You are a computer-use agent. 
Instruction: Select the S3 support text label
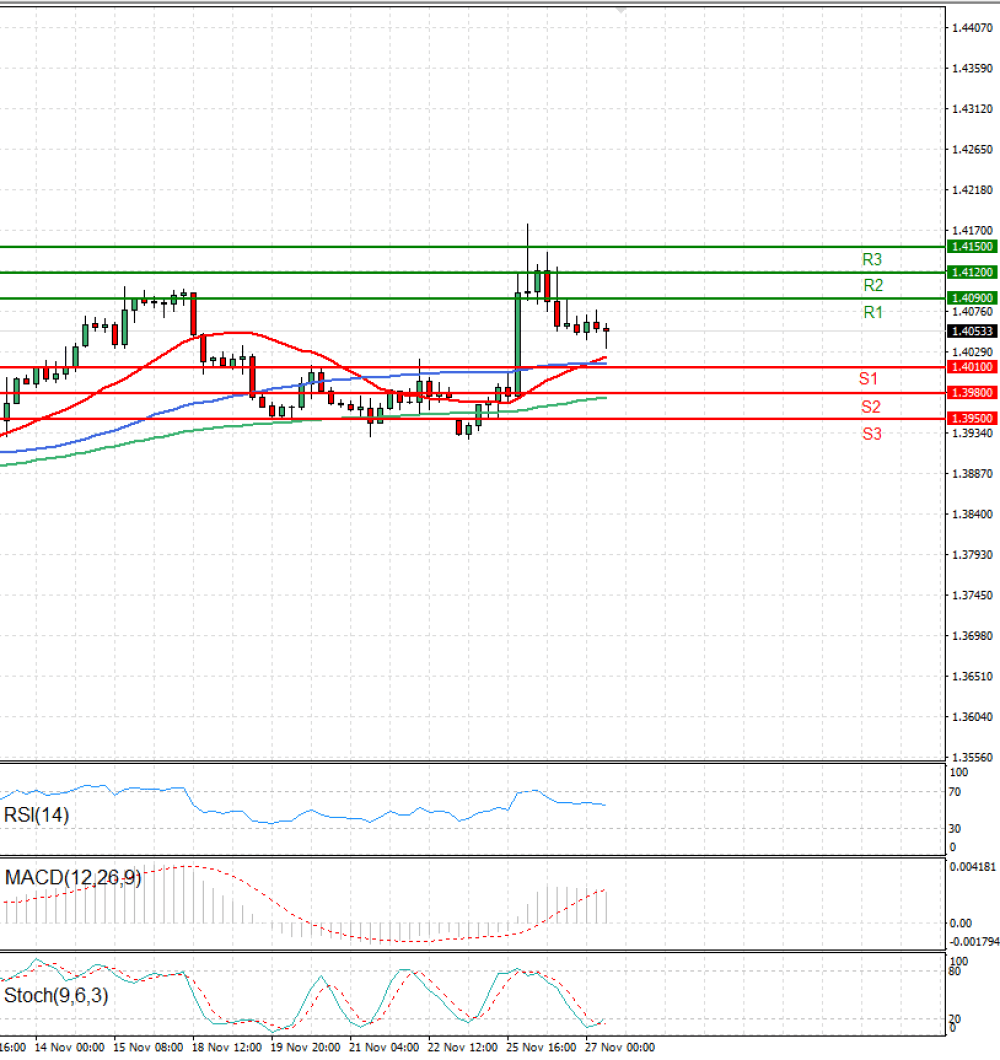872,434
